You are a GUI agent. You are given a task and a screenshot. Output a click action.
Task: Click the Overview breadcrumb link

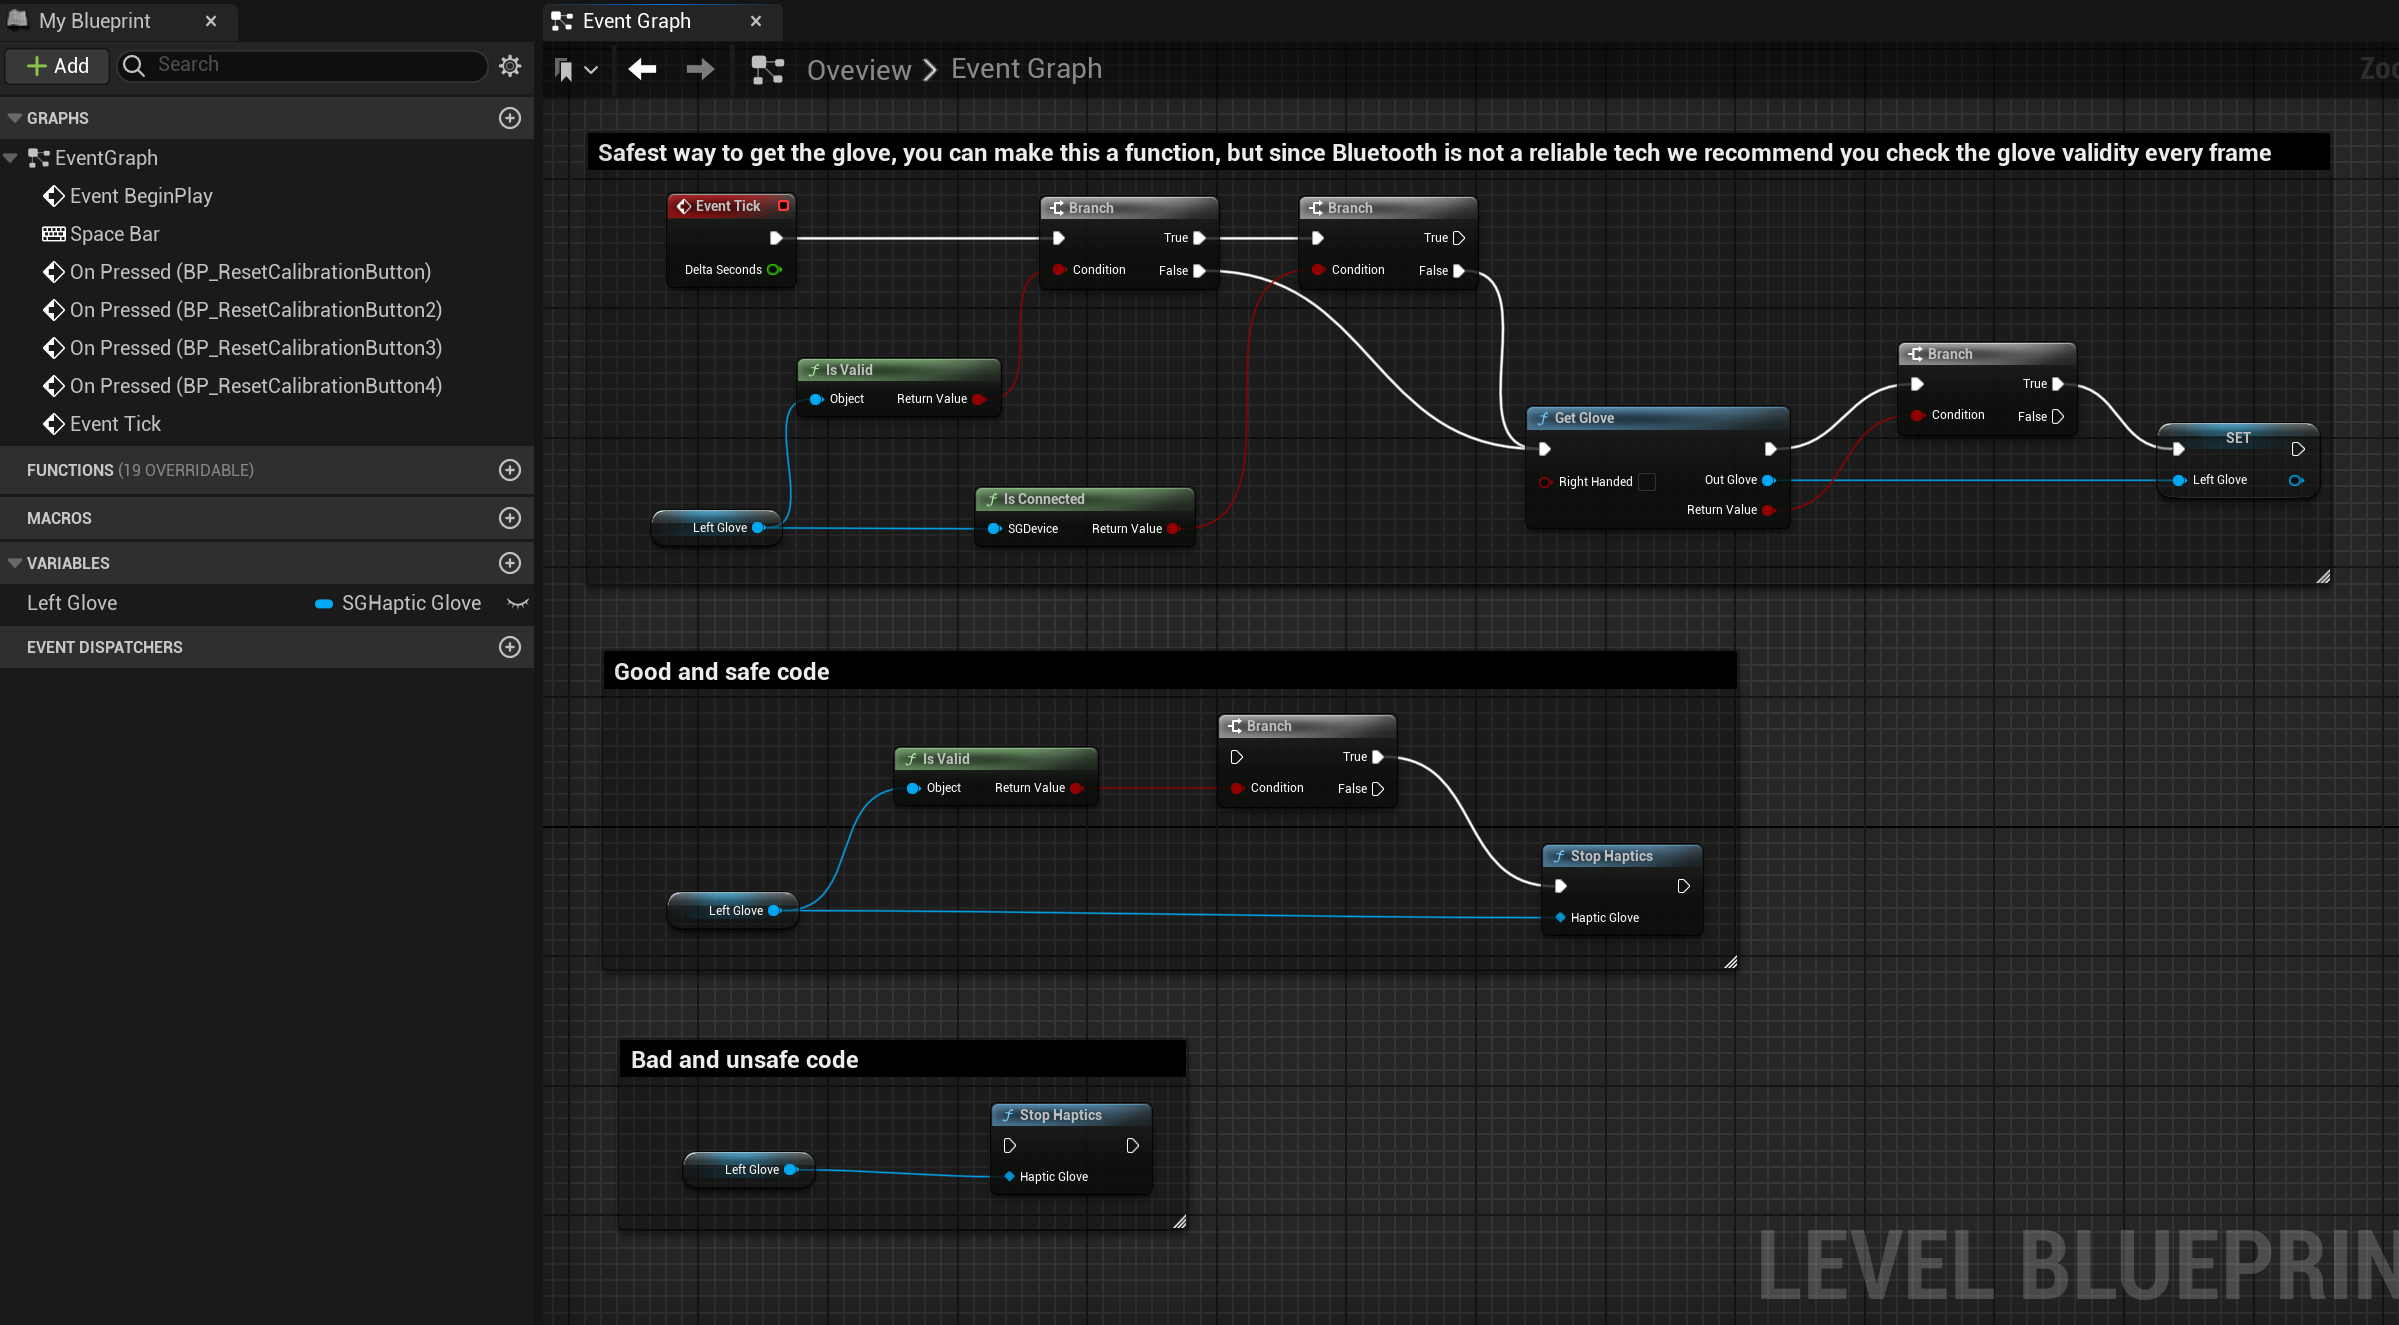859,69
